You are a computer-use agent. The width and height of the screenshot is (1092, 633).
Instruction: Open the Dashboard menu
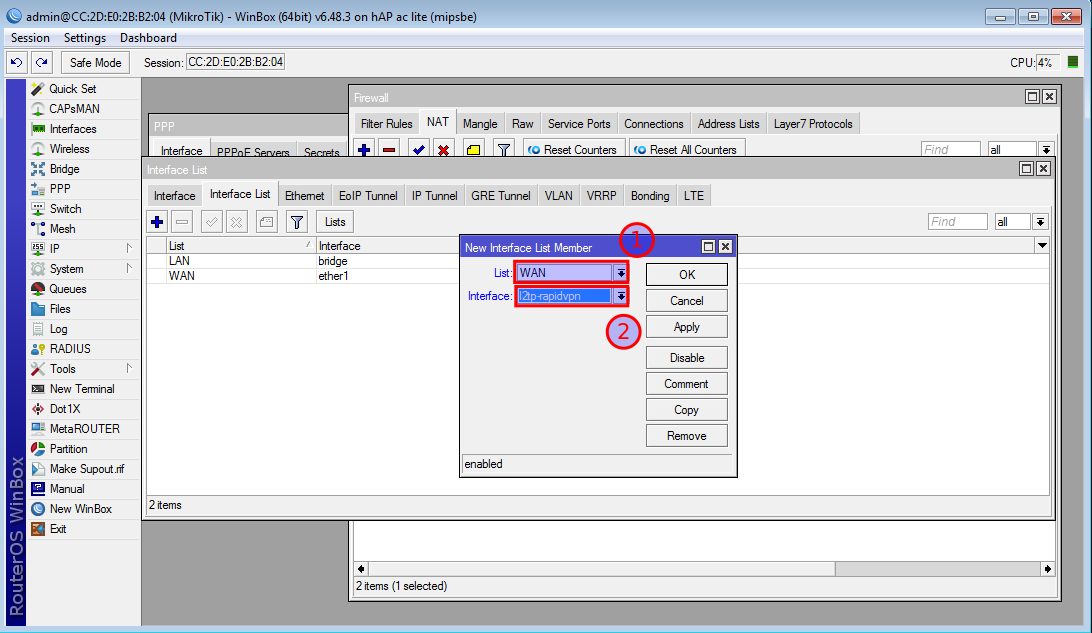[148, 38]
